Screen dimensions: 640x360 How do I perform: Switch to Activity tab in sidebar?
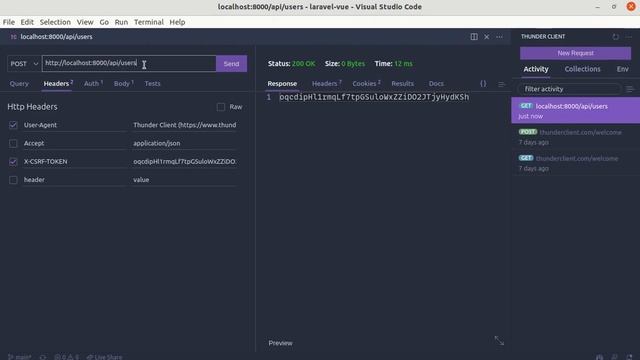[536, 69]
